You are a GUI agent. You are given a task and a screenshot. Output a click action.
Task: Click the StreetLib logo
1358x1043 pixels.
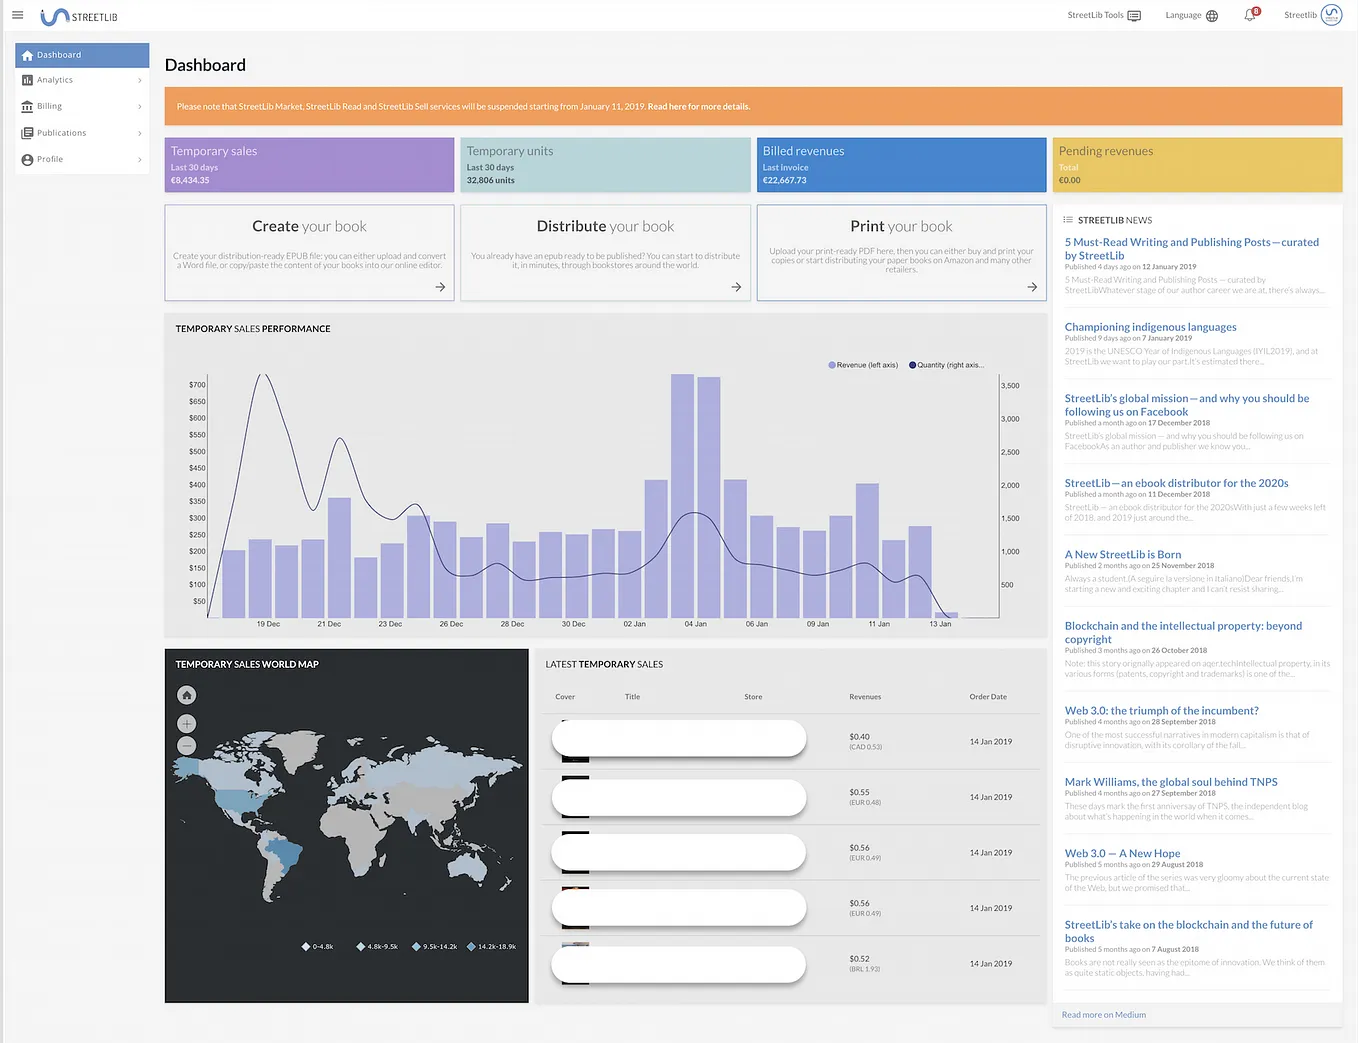click(79, 16)
